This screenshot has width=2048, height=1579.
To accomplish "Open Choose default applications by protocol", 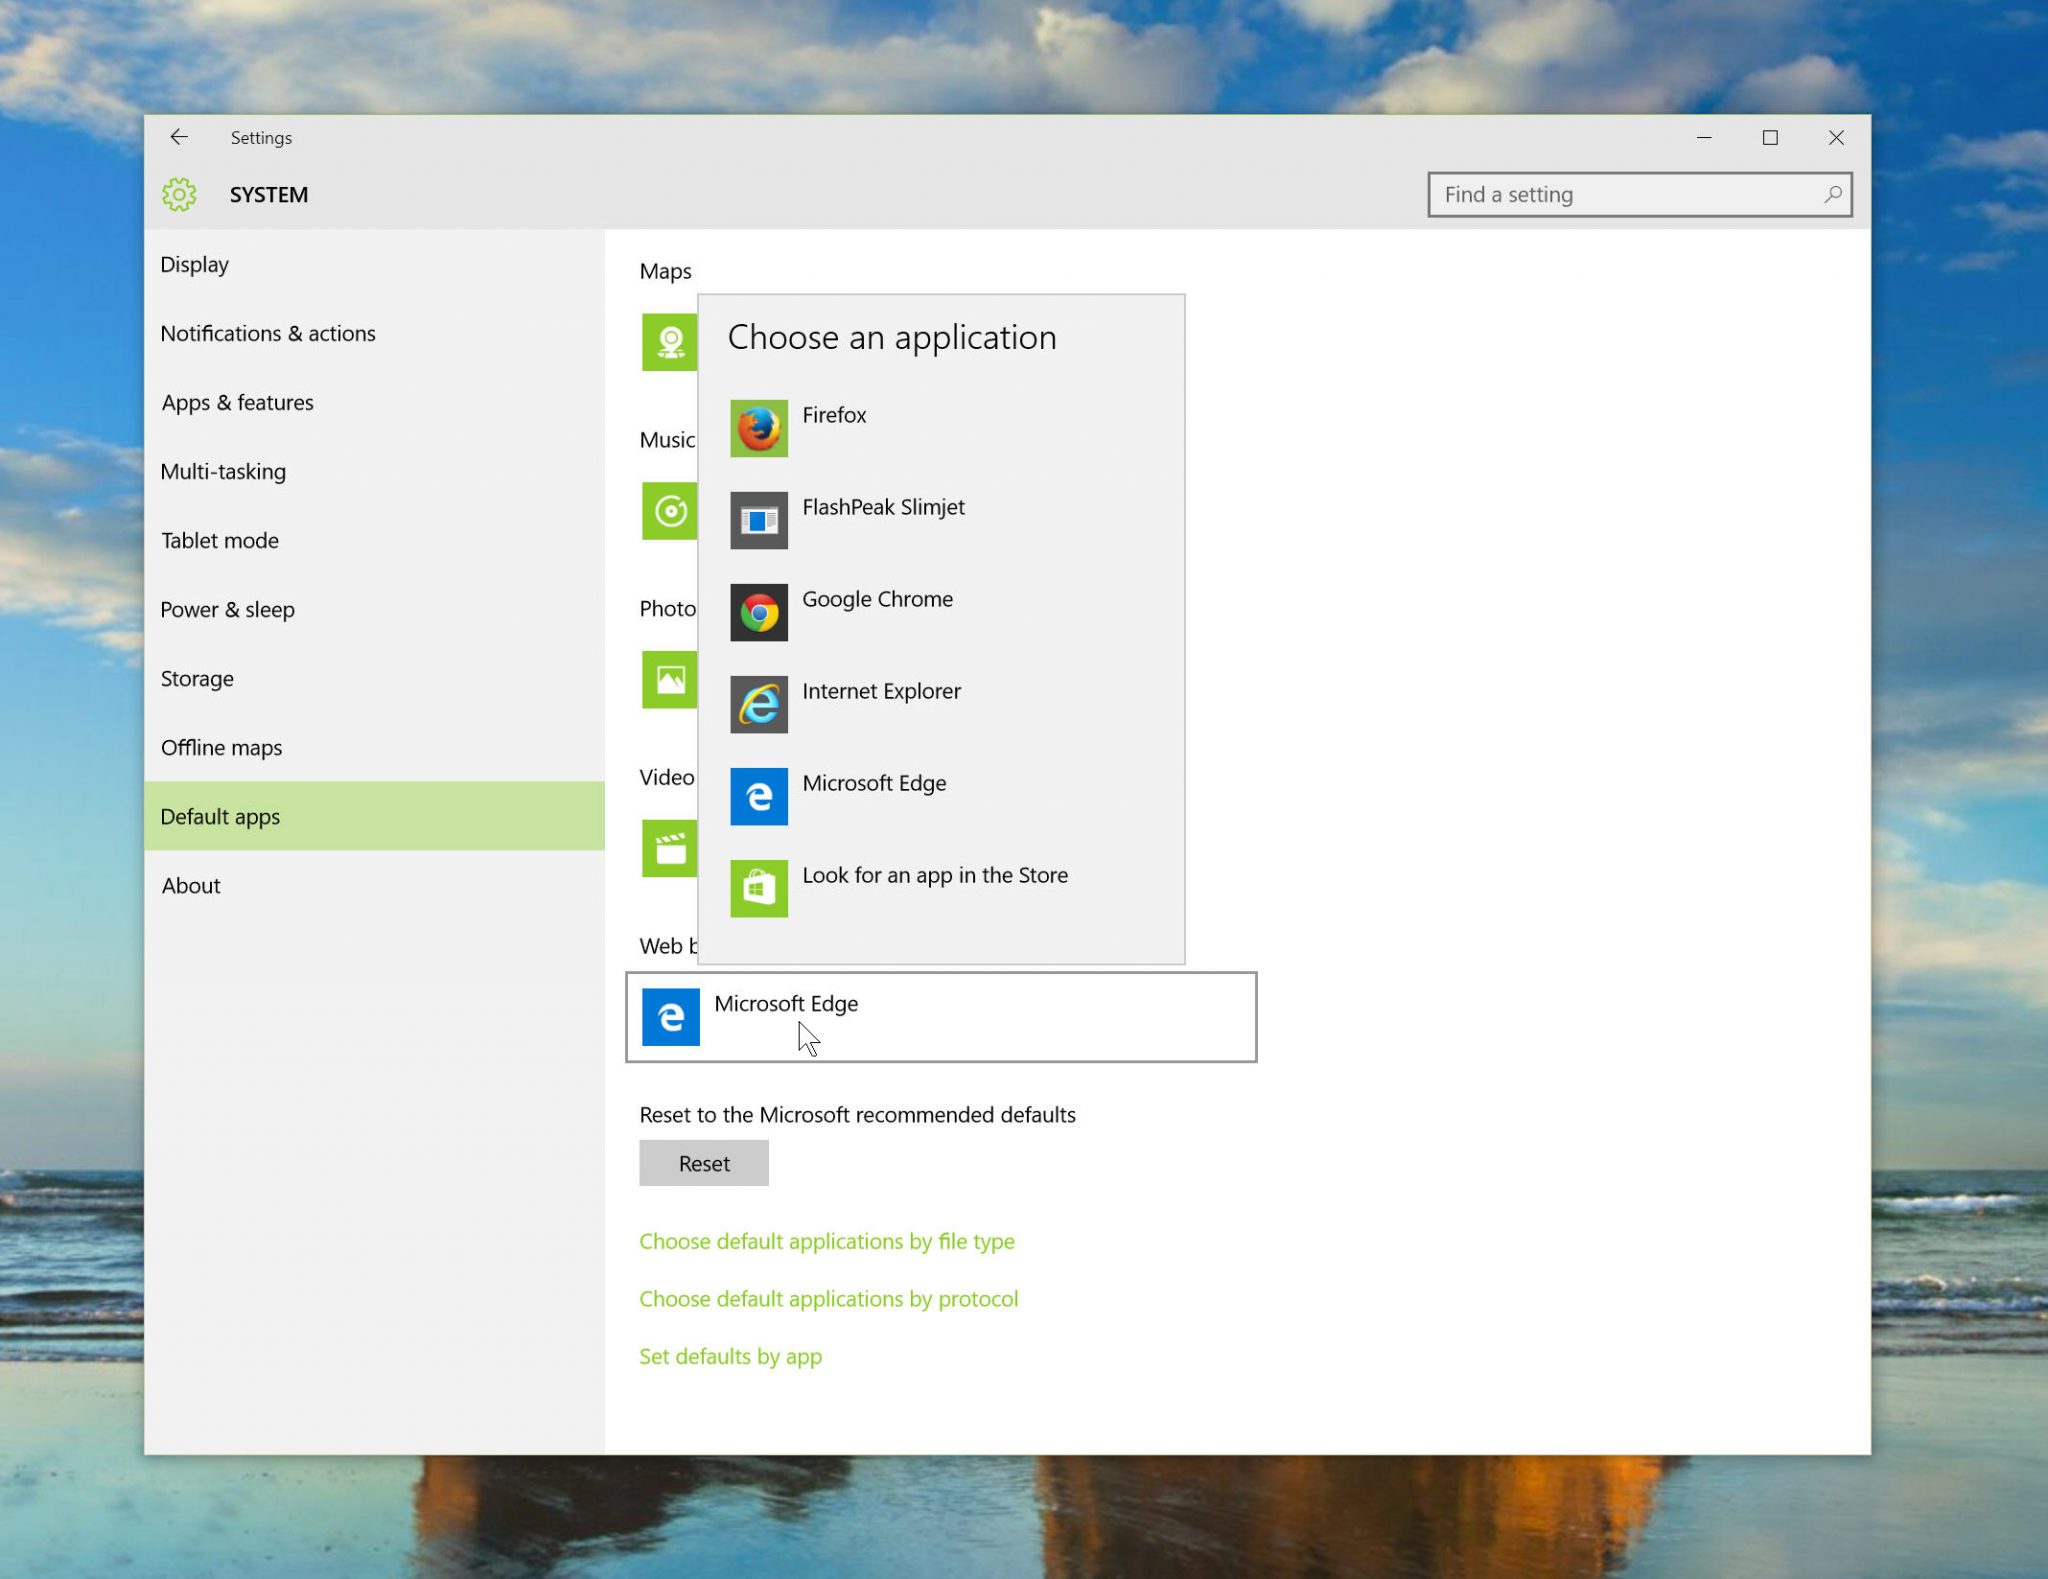I will tap(827, 1299).
